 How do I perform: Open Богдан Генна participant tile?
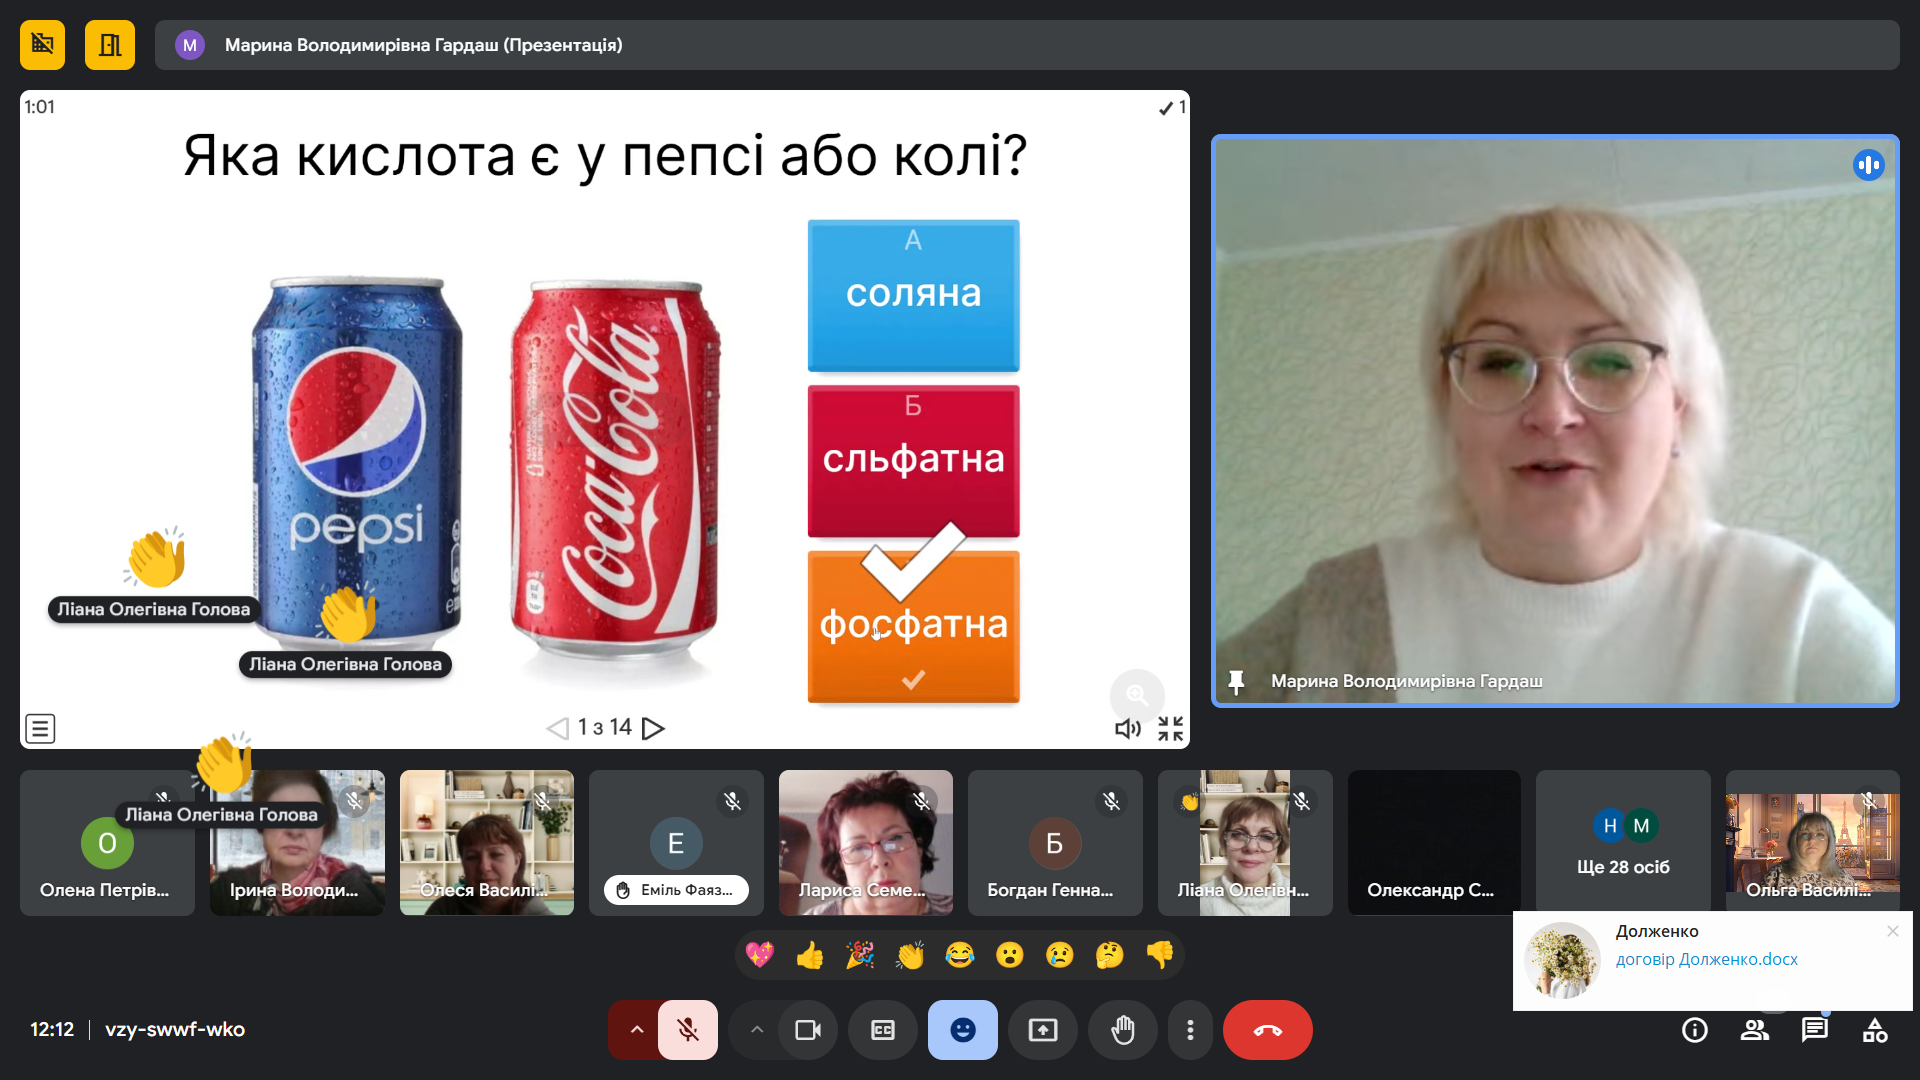[1055, 843]
